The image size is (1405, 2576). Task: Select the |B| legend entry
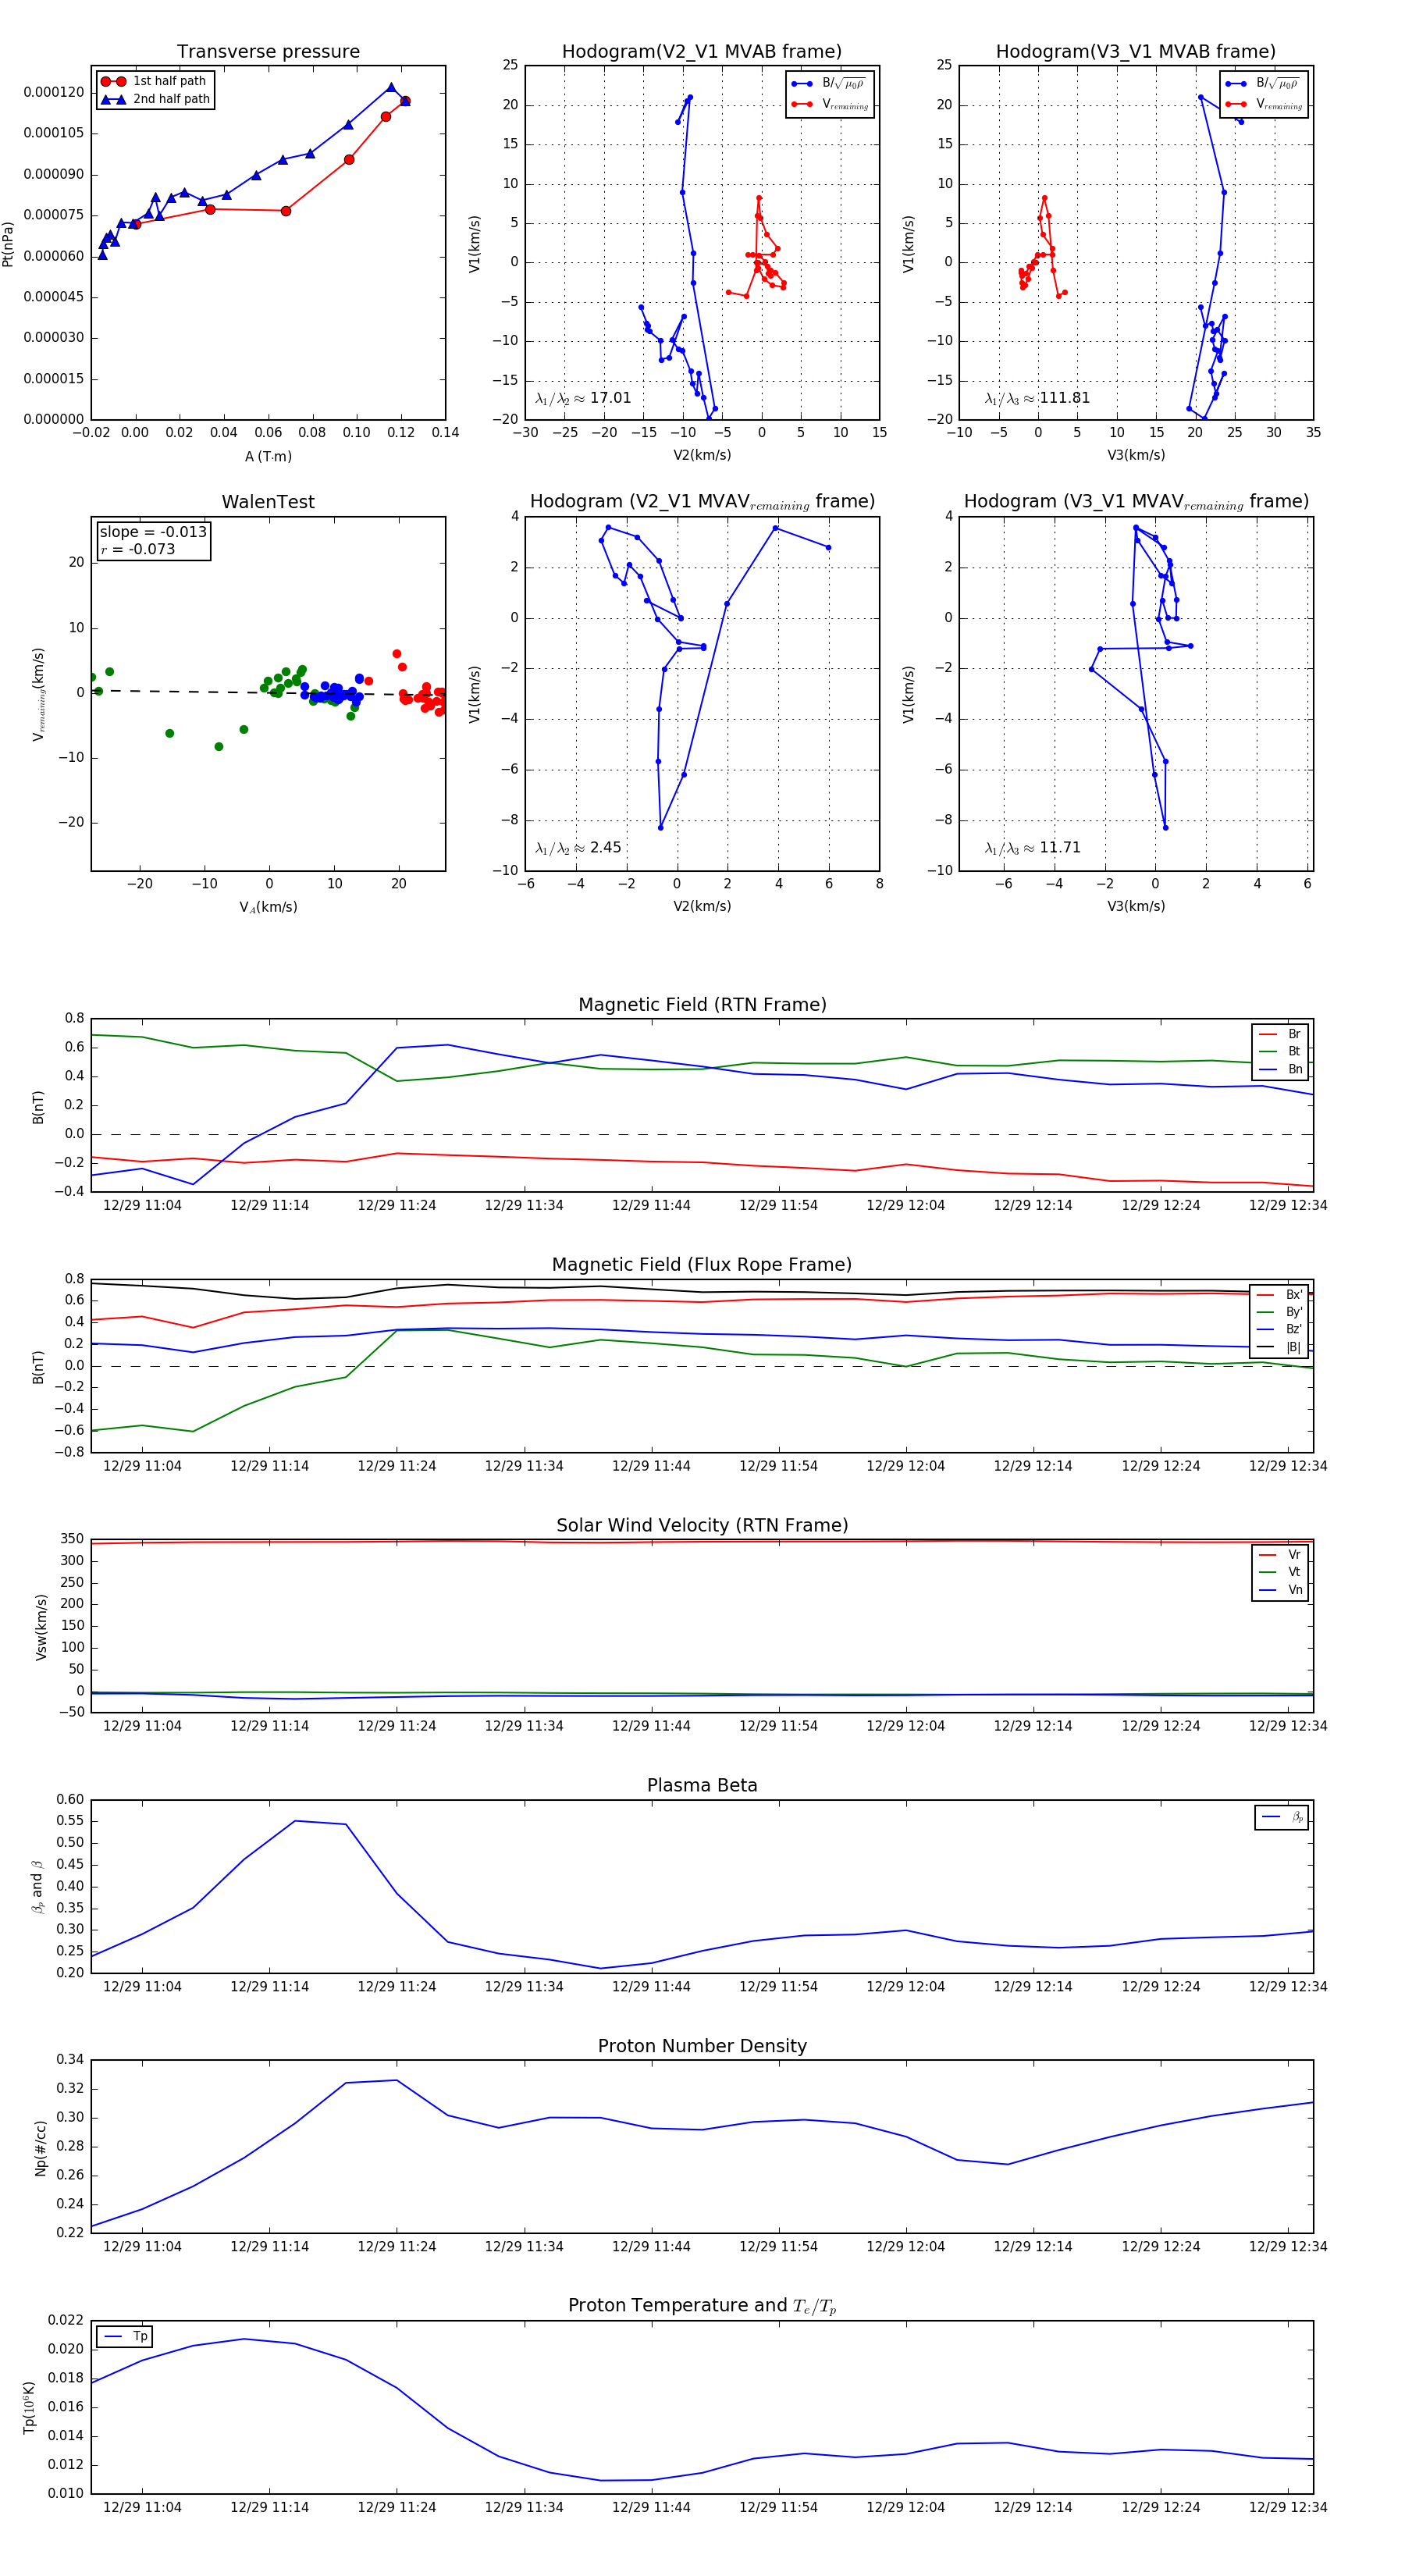(1280, 1347)
